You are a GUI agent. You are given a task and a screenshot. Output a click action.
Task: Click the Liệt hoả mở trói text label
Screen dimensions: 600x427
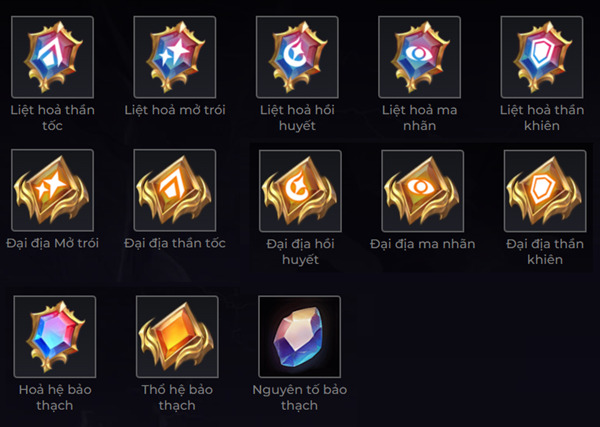click(x=175, y=110)
